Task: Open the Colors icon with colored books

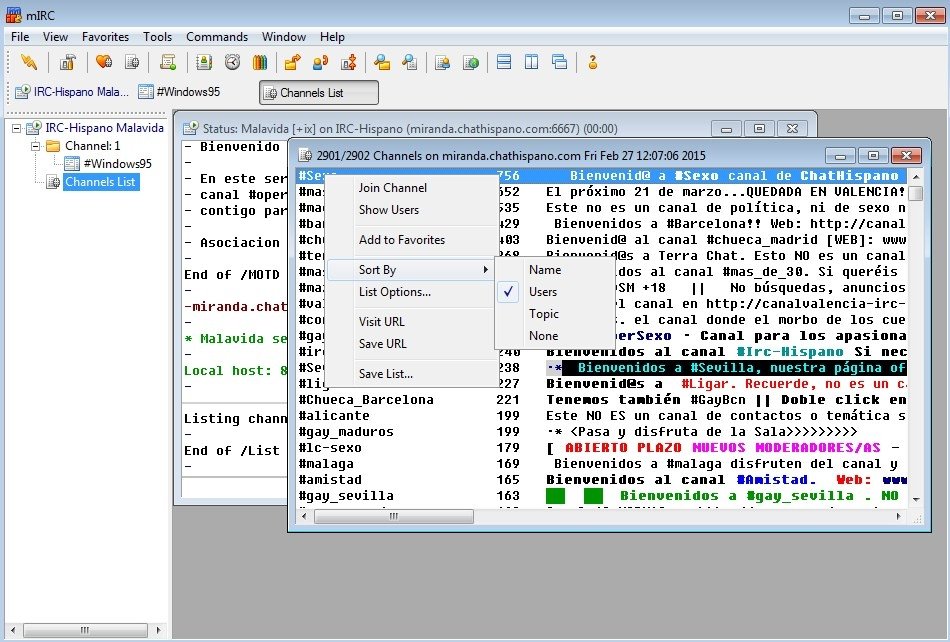Action: (260, 62)
